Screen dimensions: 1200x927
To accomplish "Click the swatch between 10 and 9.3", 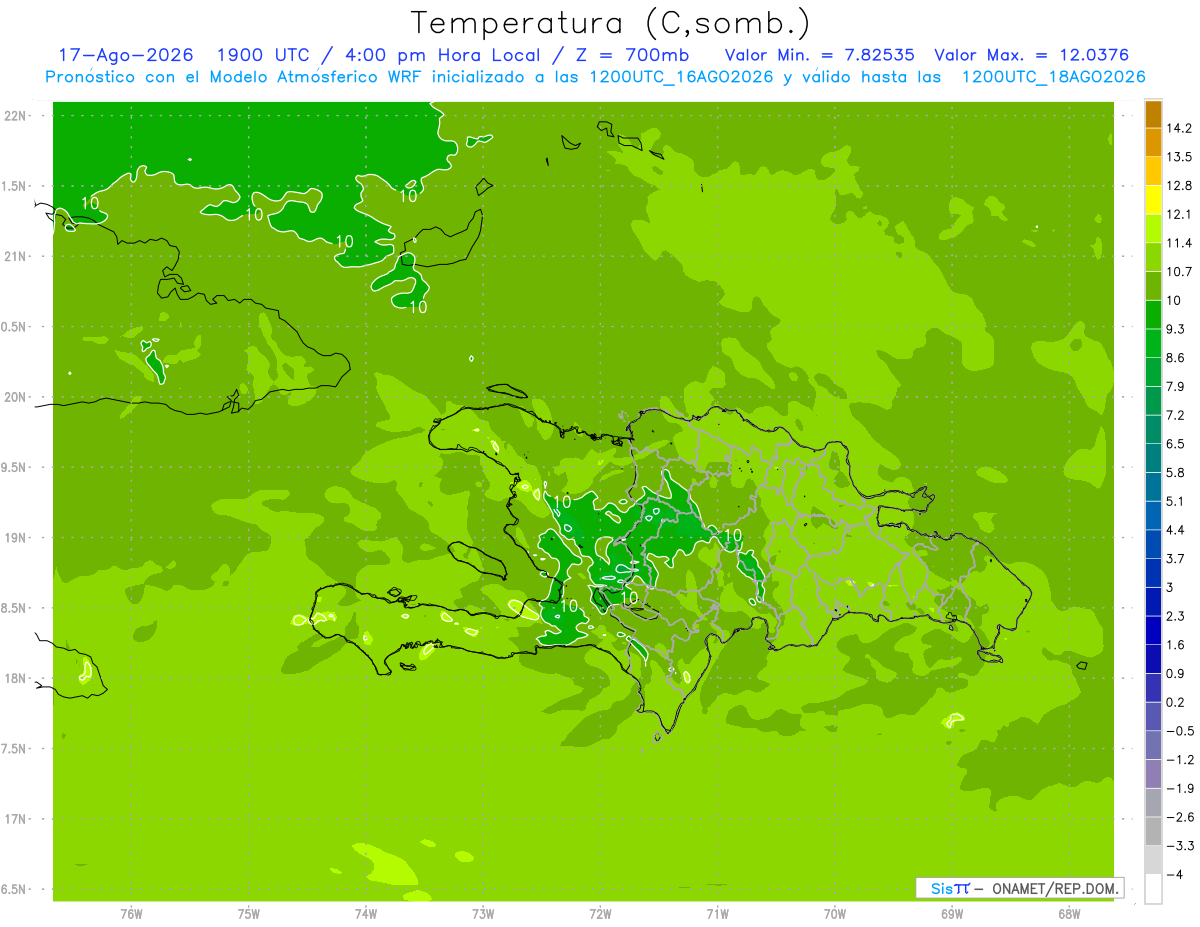I will 1153,314.
